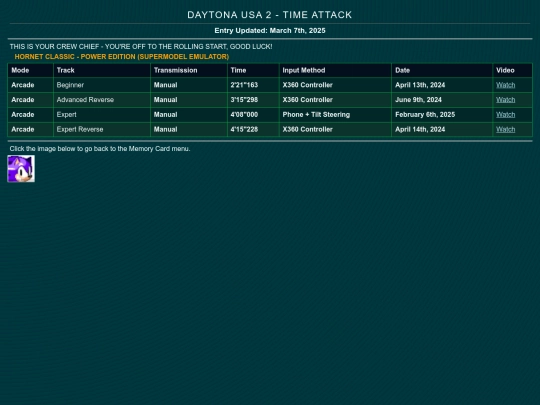540x405 pixels.
Task: Select 'Phone + Tilt Steering' input method
Action: click(316, 115)
